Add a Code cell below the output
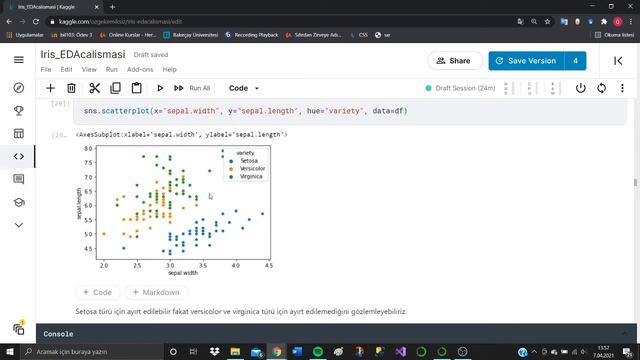This screenshot has width=640, height=360. [97, 292]
